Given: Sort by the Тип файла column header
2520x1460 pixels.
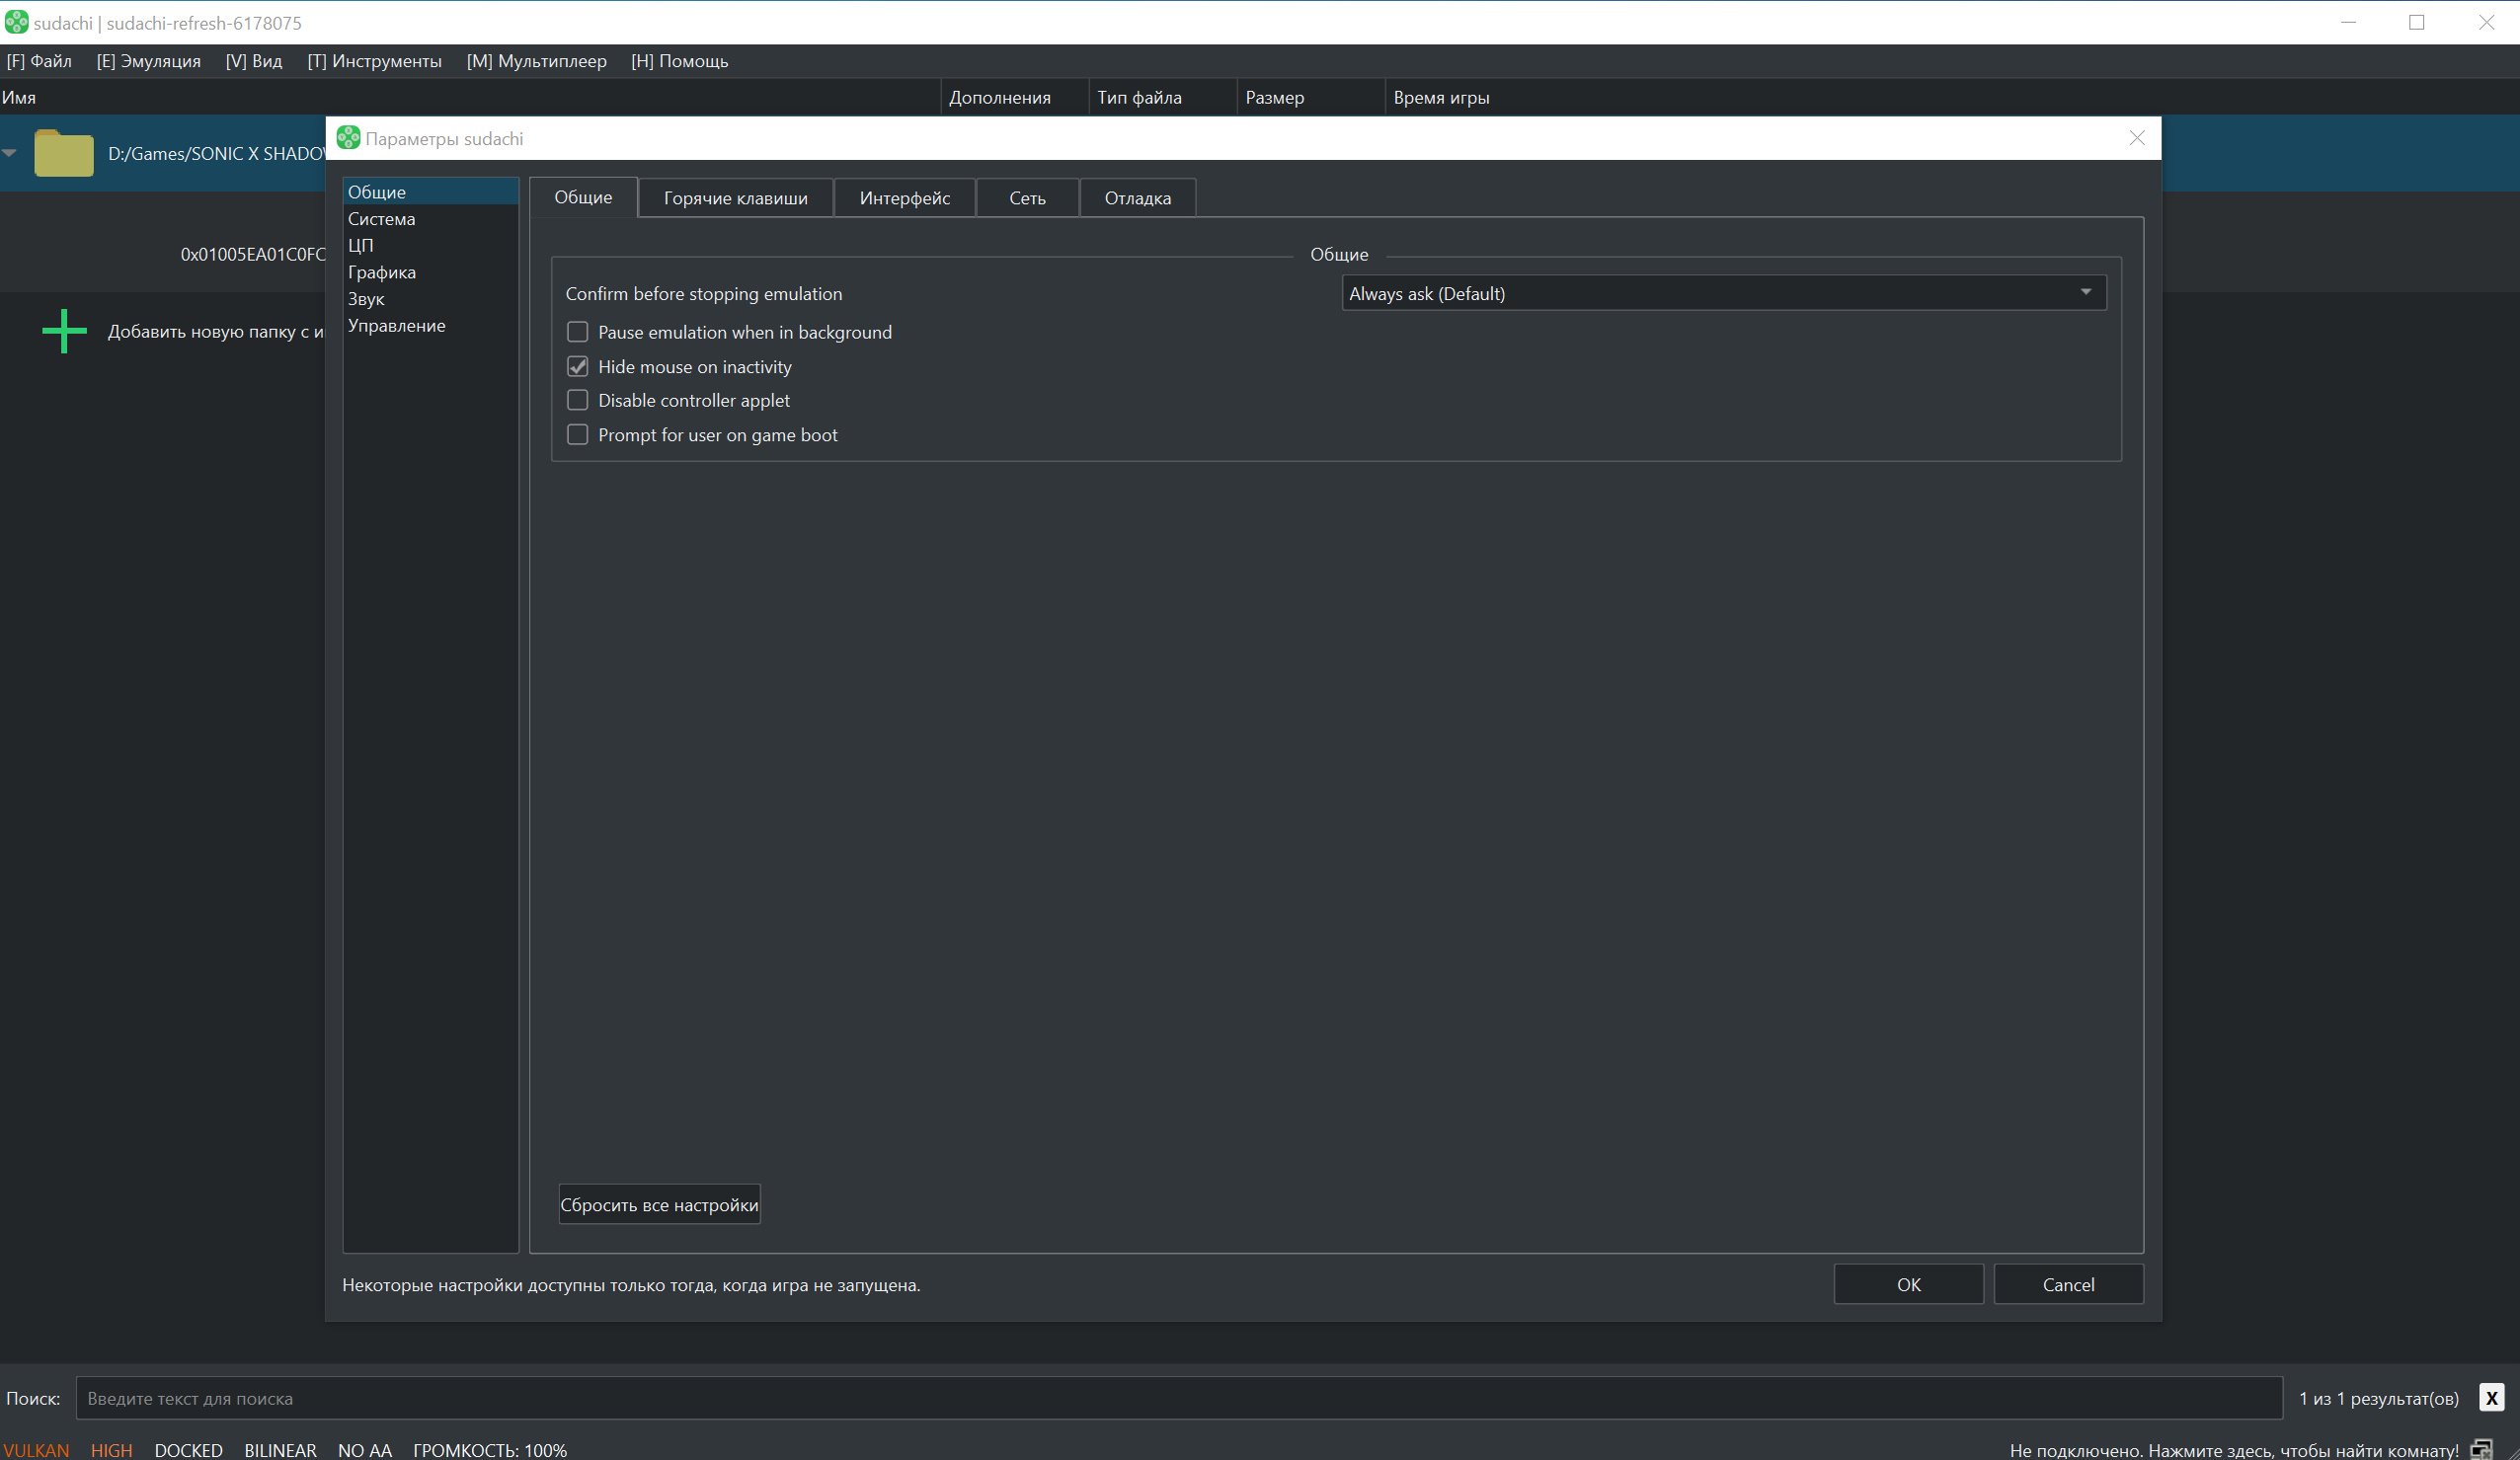Looking at the screenshot, I should 1162,97.
